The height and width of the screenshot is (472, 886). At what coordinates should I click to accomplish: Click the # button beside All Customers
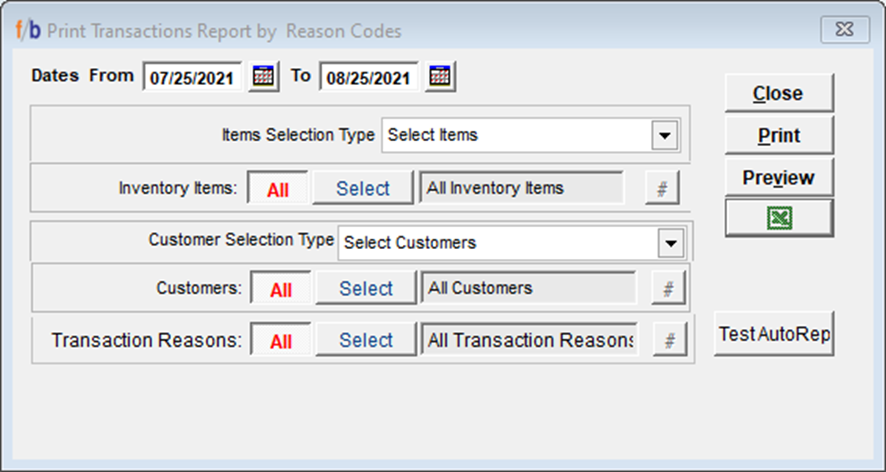[x=668, y=289]
